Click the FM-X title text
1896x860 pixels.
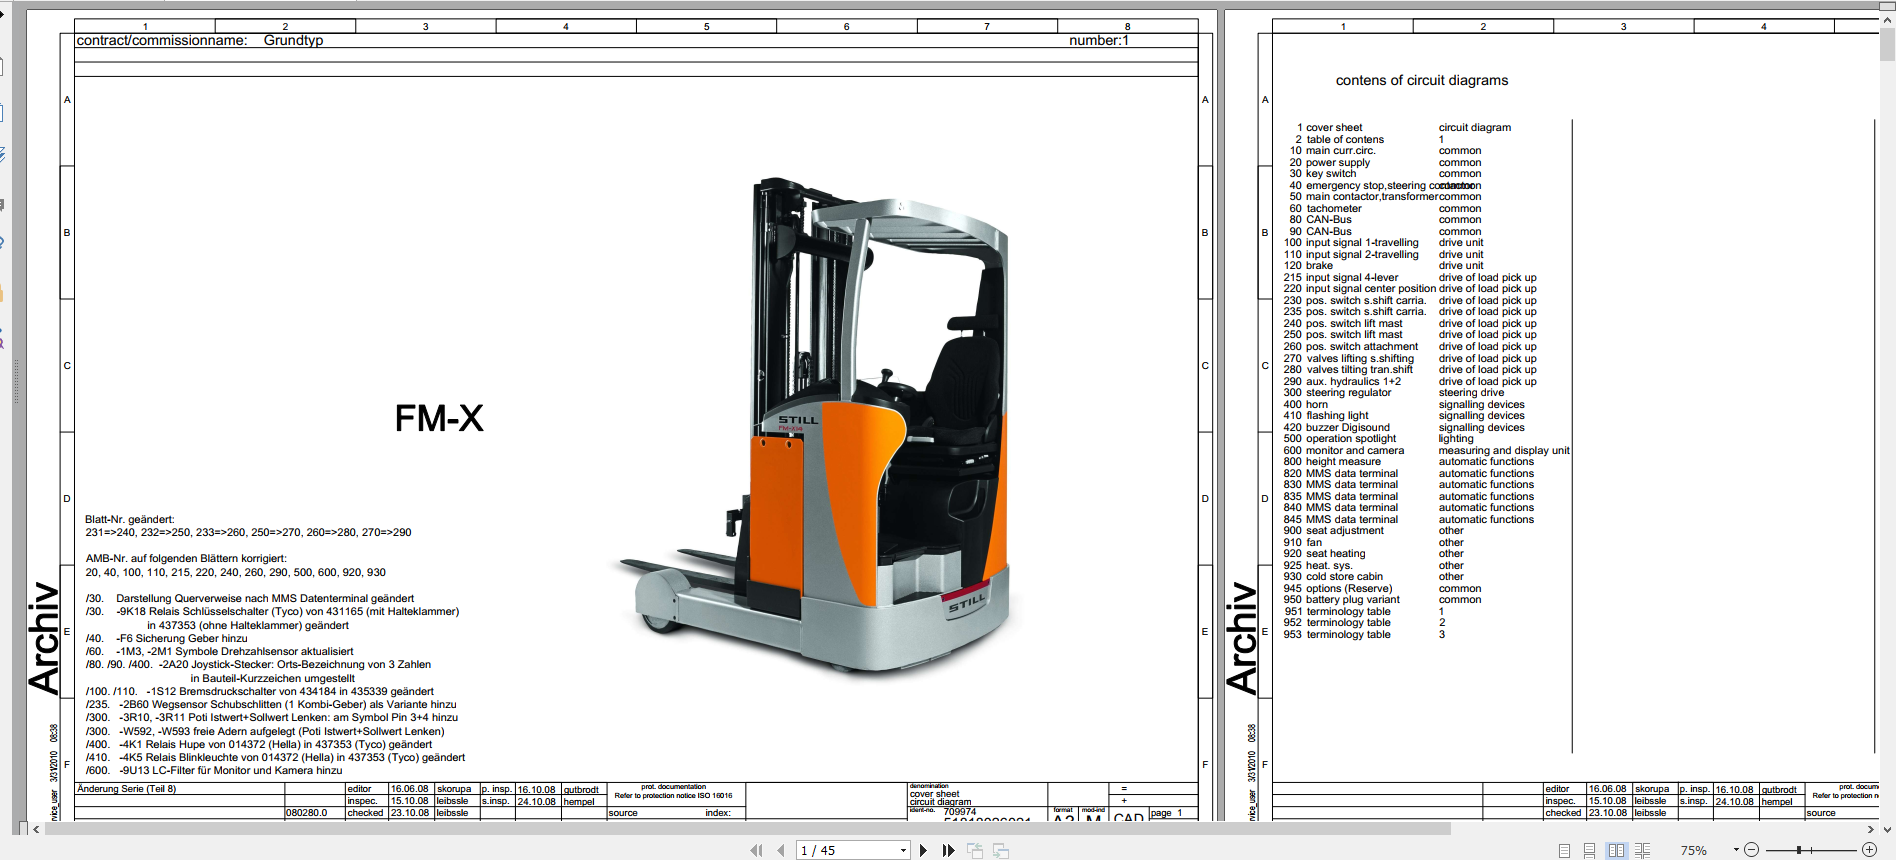click(439, 418)
